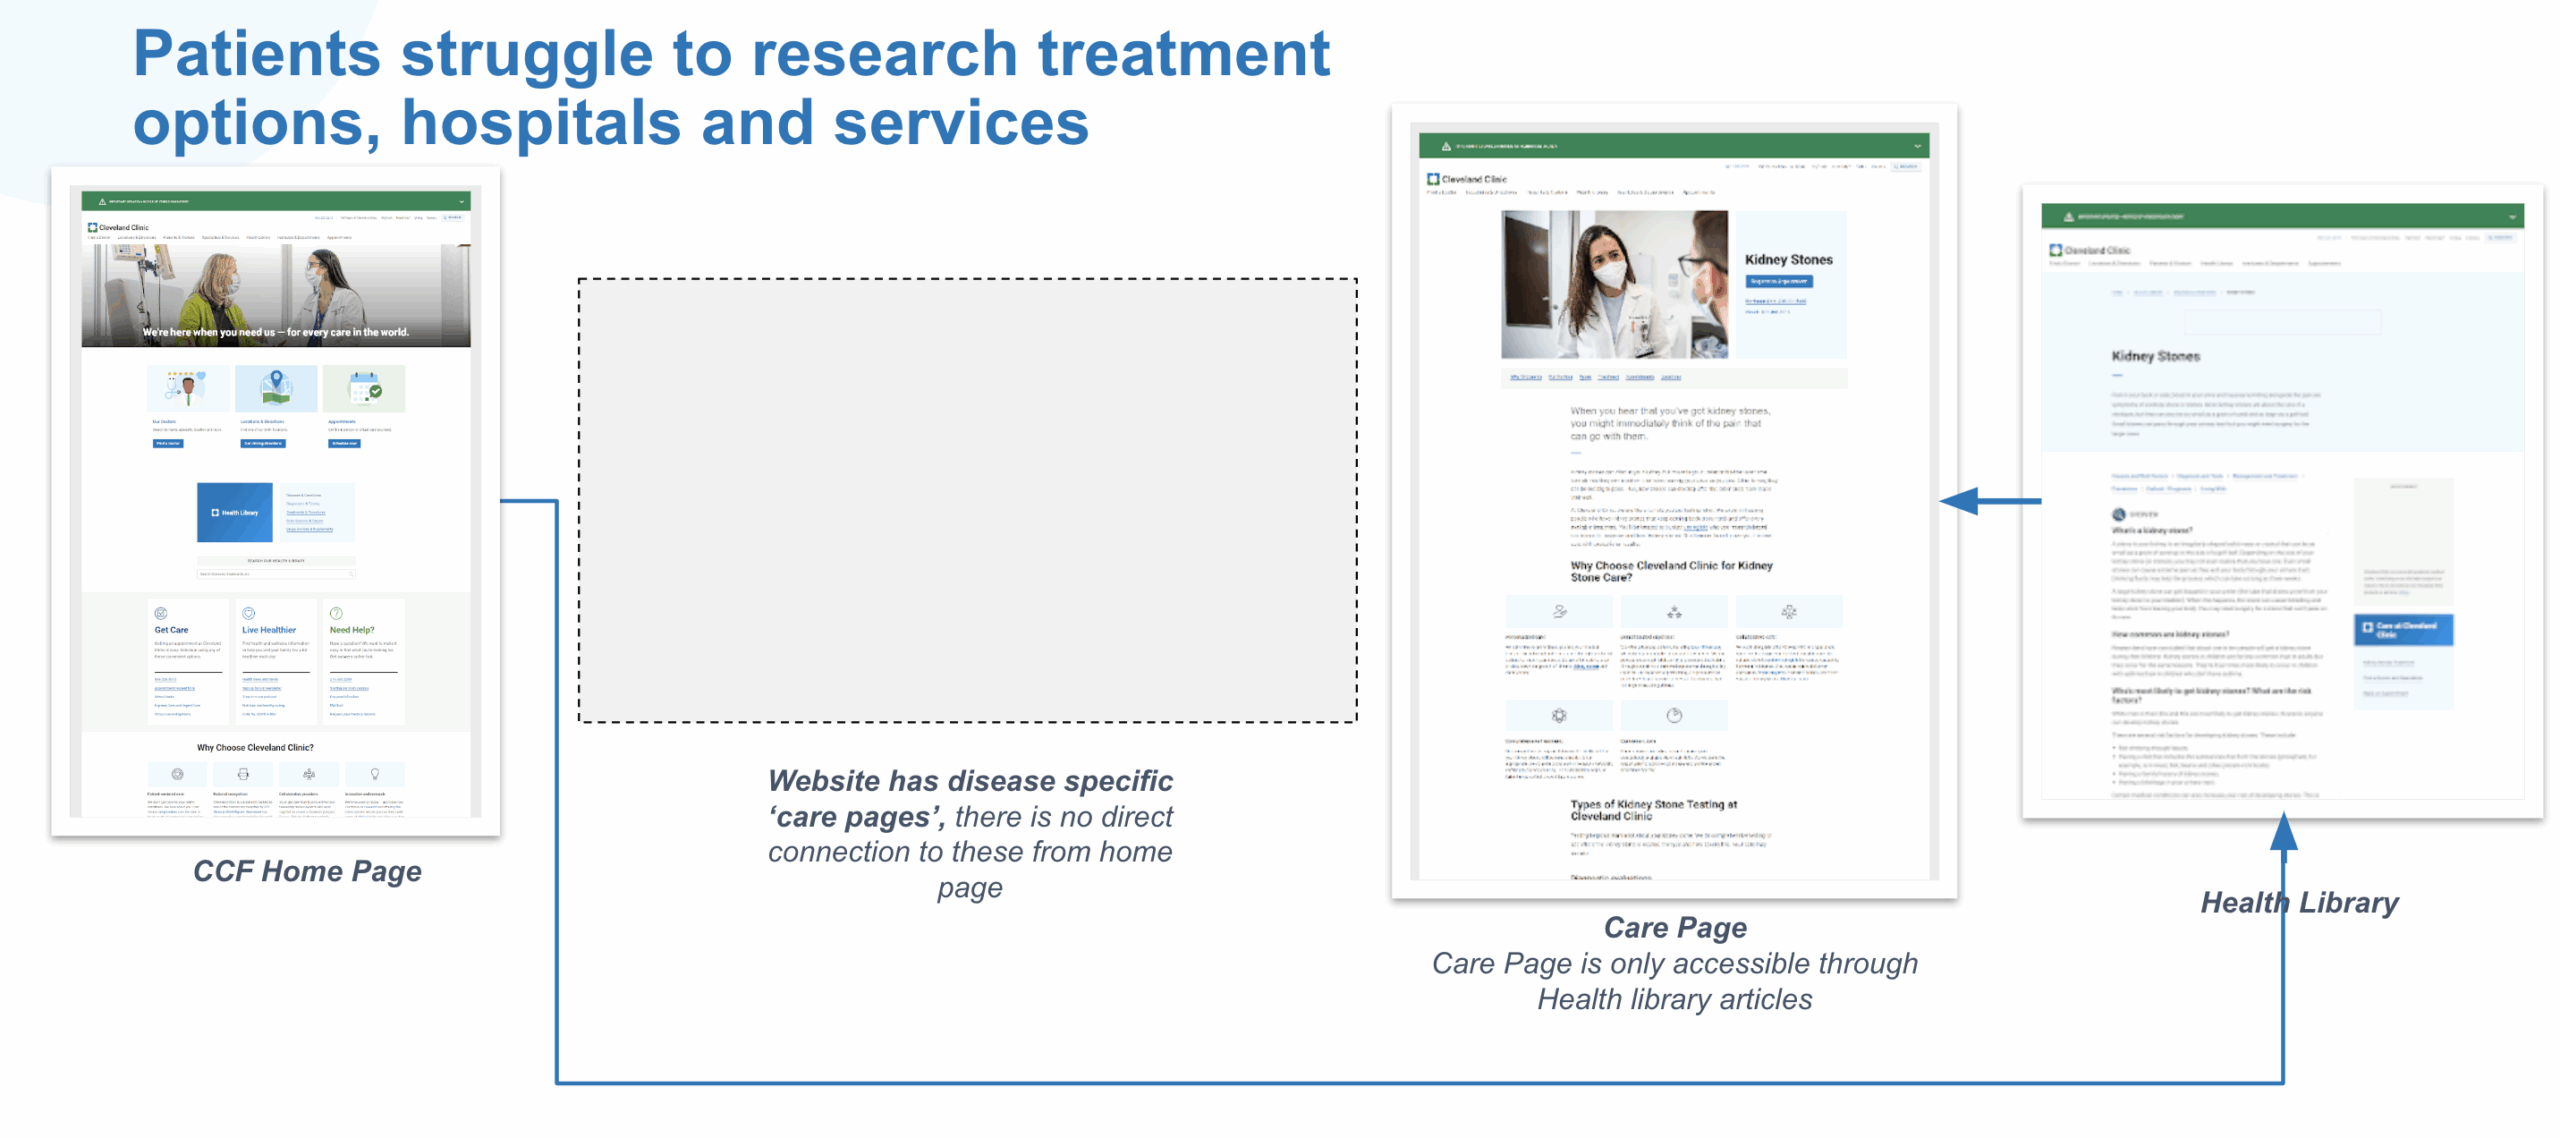Click the blue button under Kidney Stones on Care Page
The width and height of the screenshot is (2560, 1138).
(1779, 282)
